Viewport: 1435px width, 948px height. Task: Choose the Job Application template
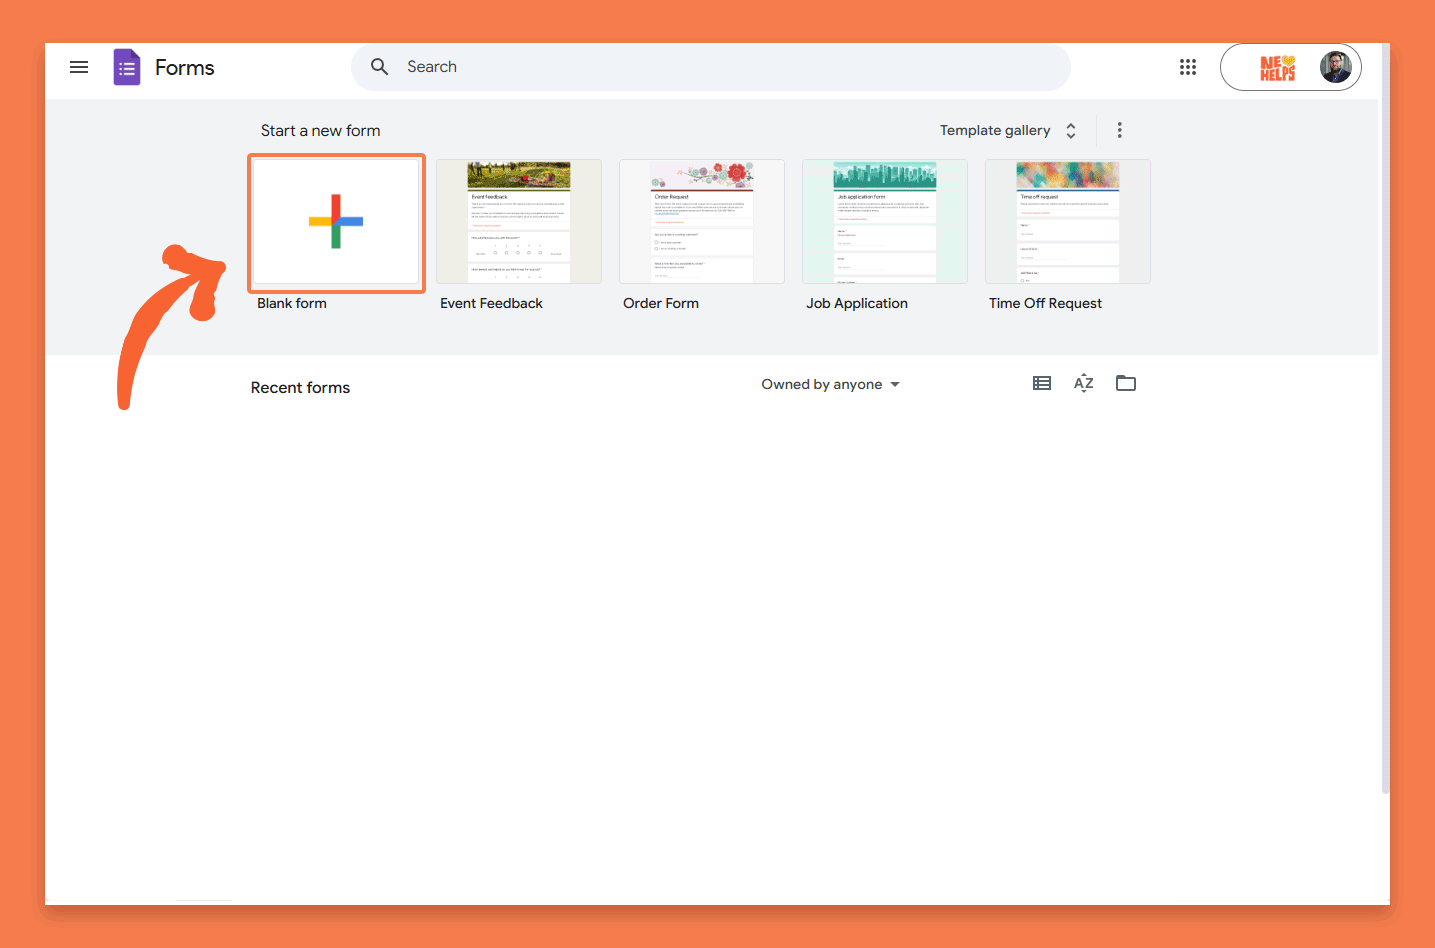point(885,221)
